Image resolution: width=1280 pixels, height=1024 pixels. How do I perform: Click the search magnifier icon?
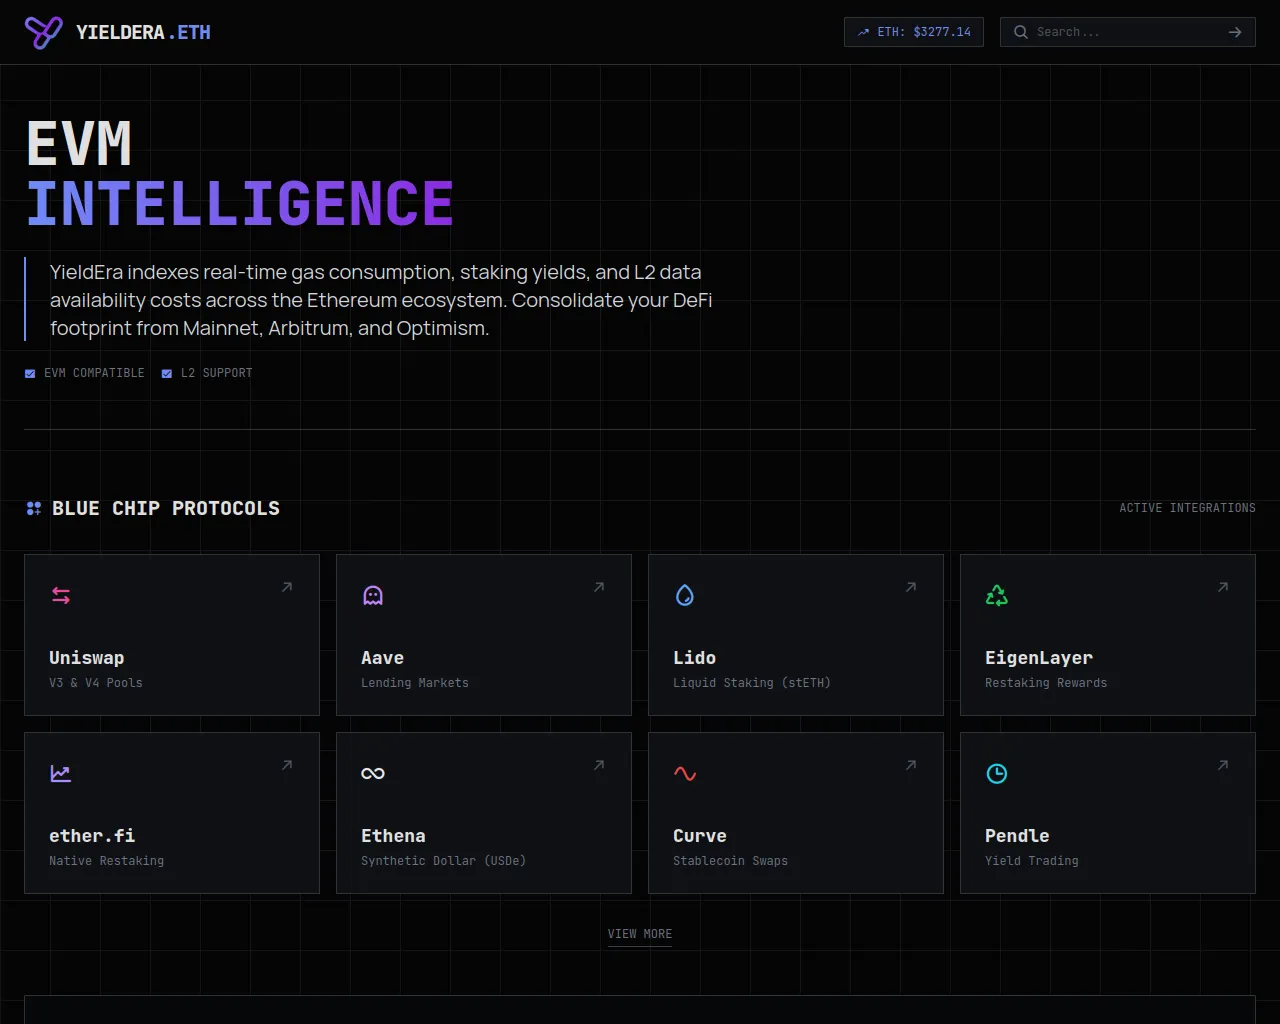tap(1021, 32)
